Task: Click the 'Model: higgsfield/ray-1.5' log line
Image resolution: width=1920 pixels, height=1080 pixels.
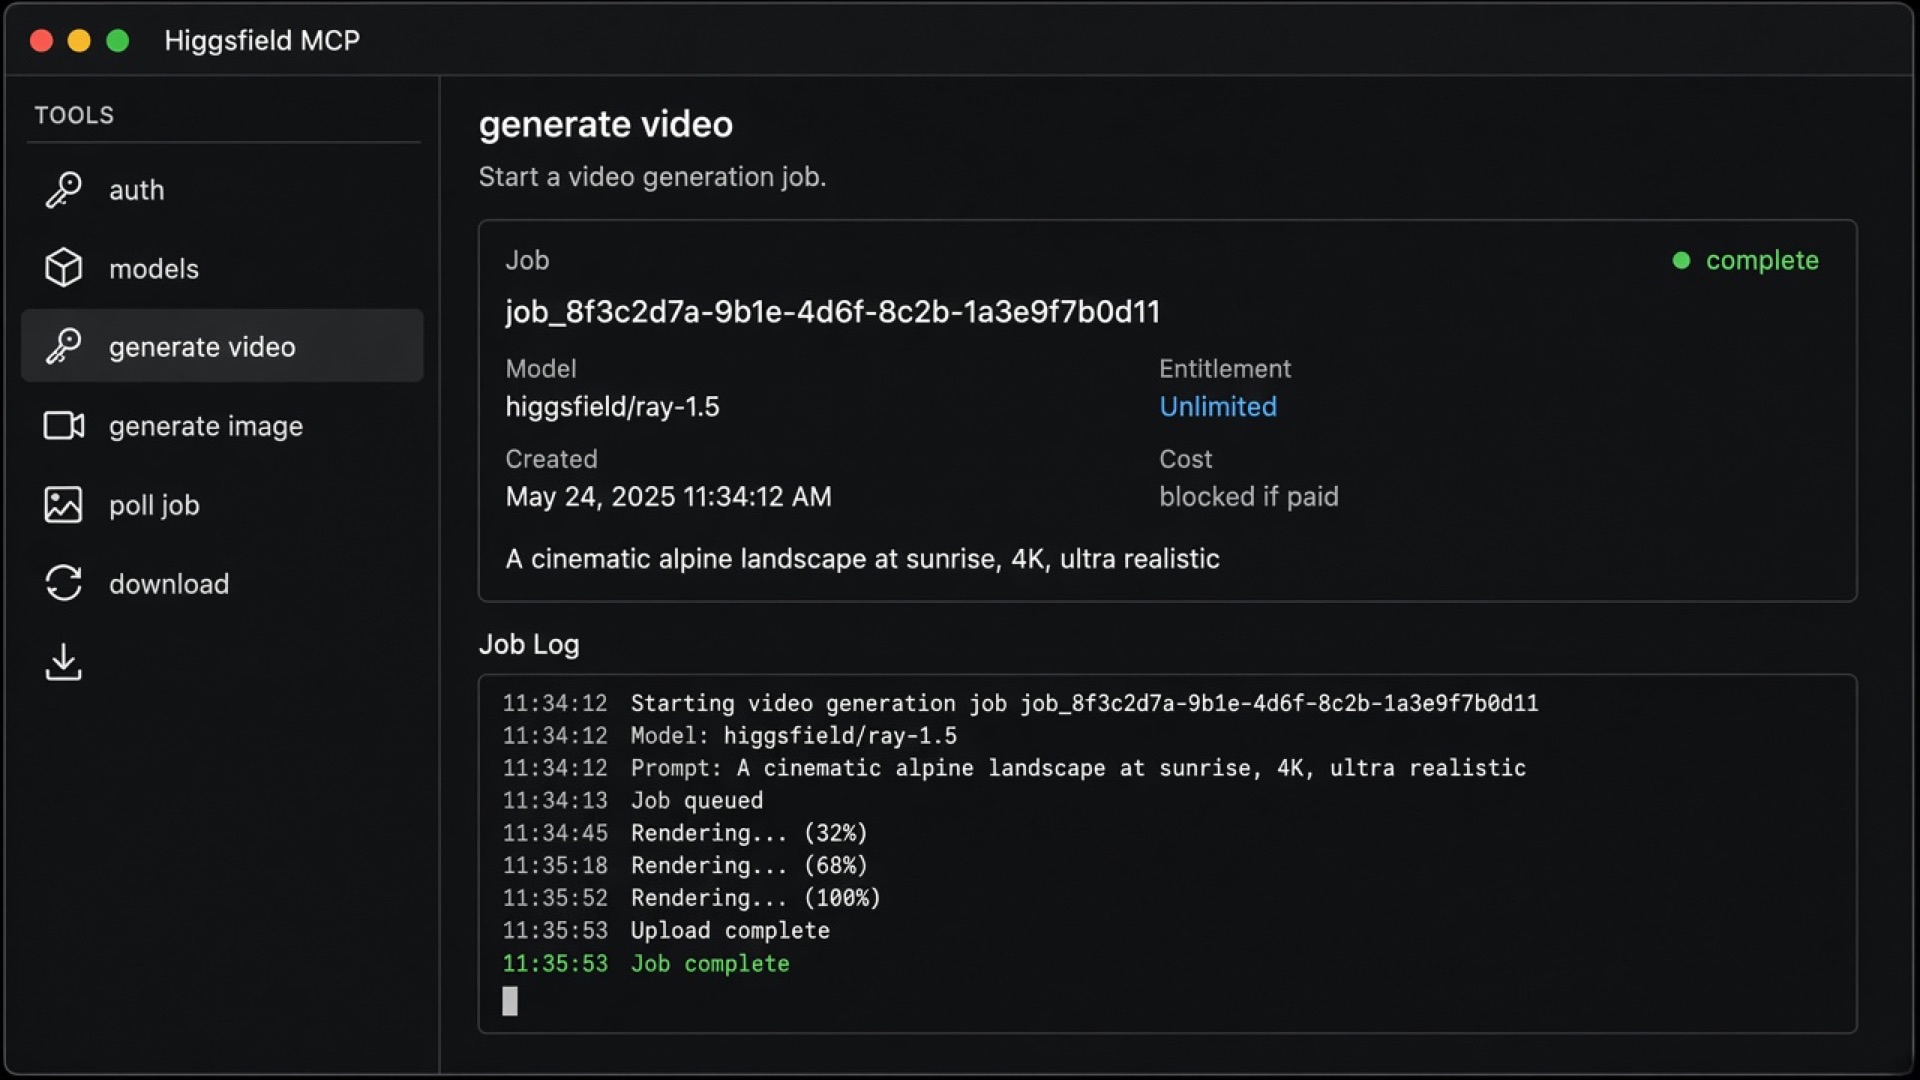Action: click(729, 736)
